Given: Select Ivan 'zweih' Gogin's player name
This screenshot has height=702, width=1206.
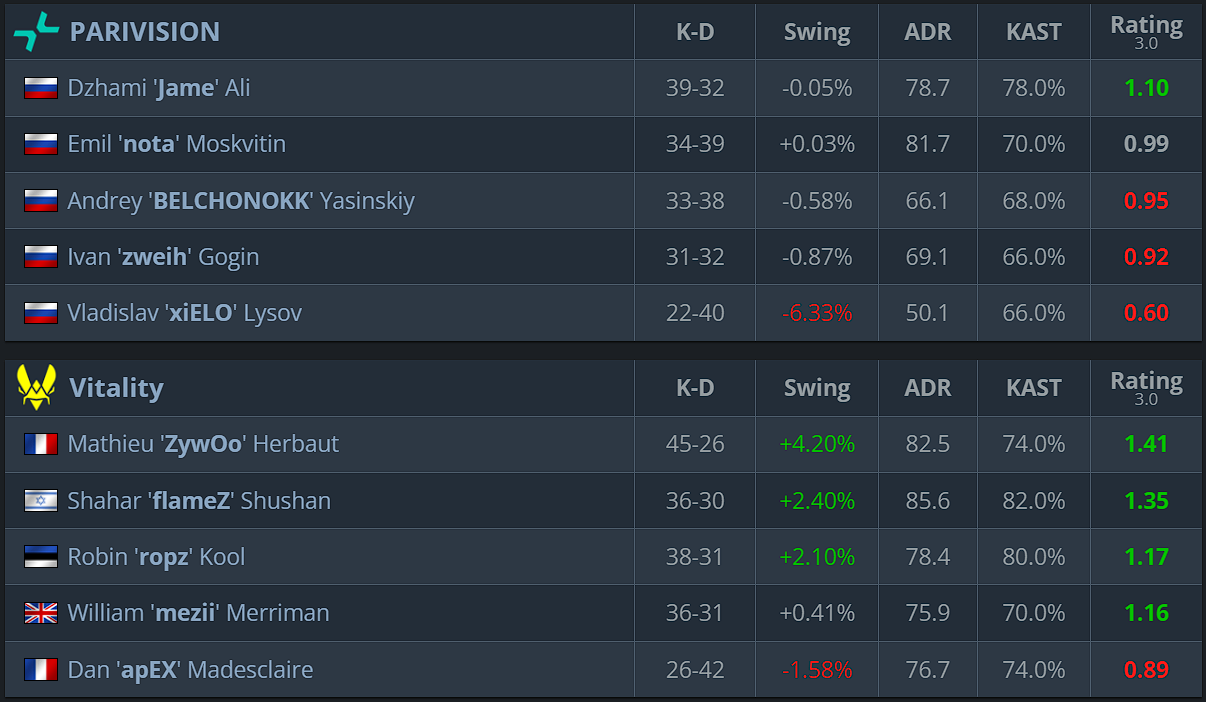Looking at the screenshot, I should tap(163, 257).
